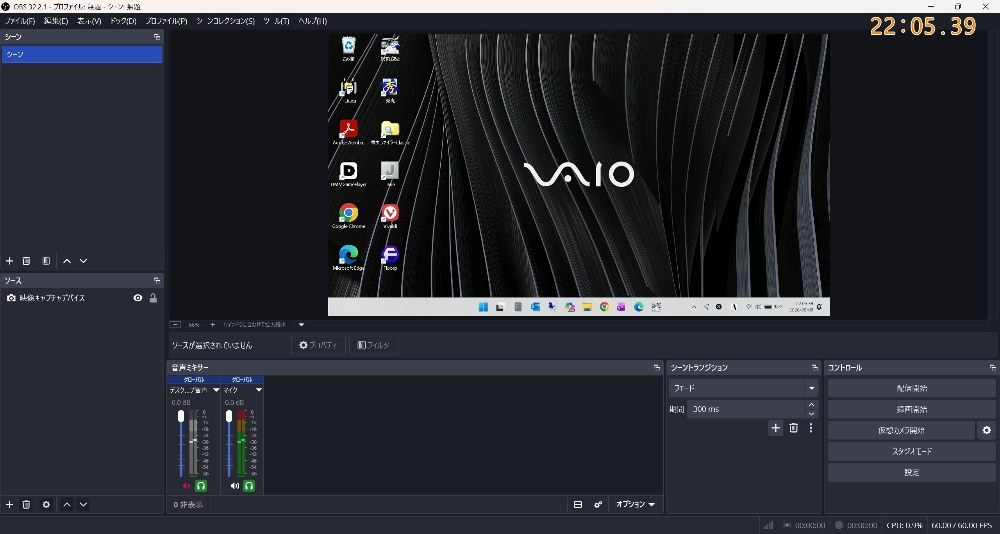The image size is (1000, 534).
Task: Open the プロファイル(P) menu
Action: pos(166,21)
